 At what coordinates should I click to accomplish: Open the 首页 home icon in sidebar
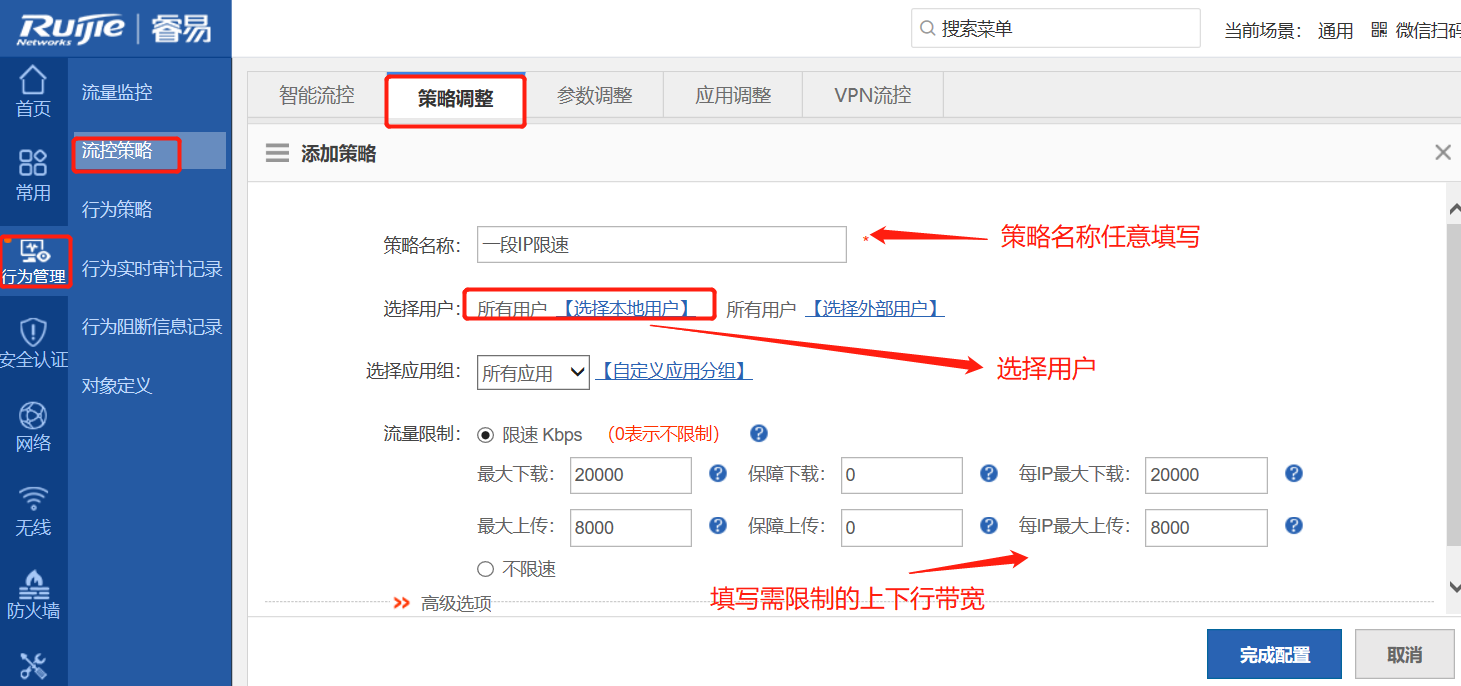point(33,82)
